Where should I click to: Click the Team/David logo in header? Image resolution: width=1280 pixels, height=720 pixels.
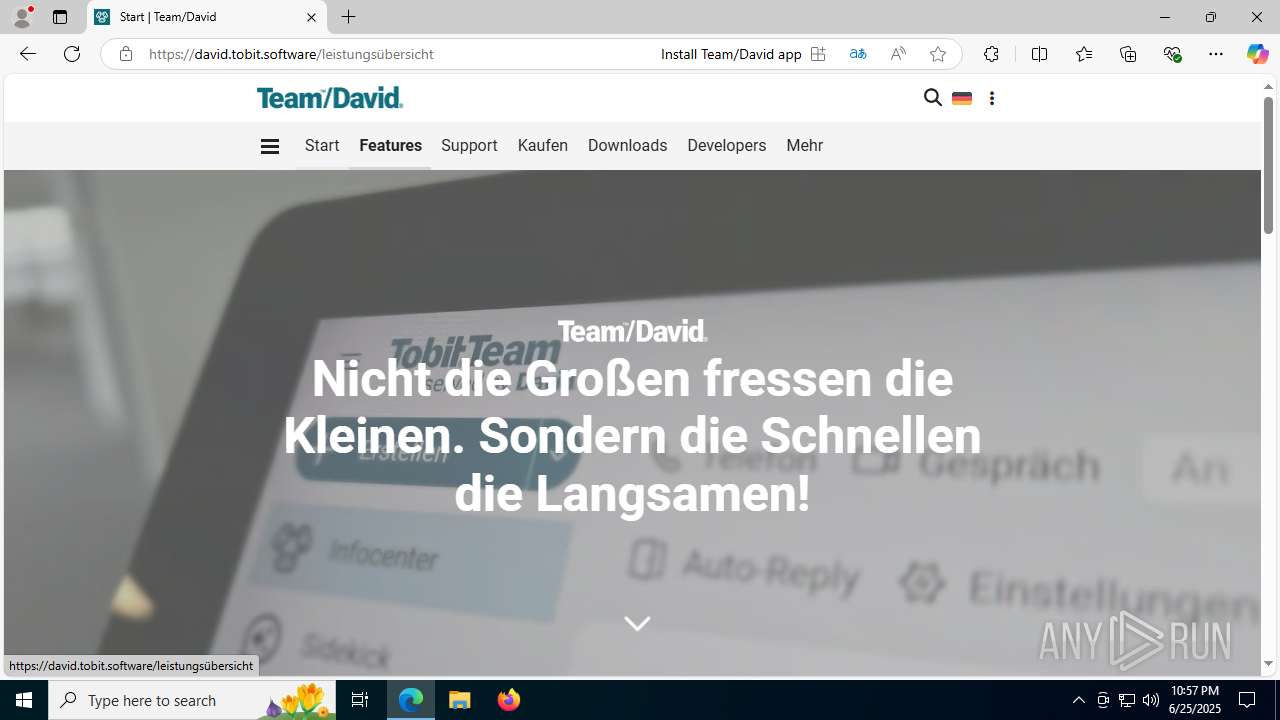[330, 97]
